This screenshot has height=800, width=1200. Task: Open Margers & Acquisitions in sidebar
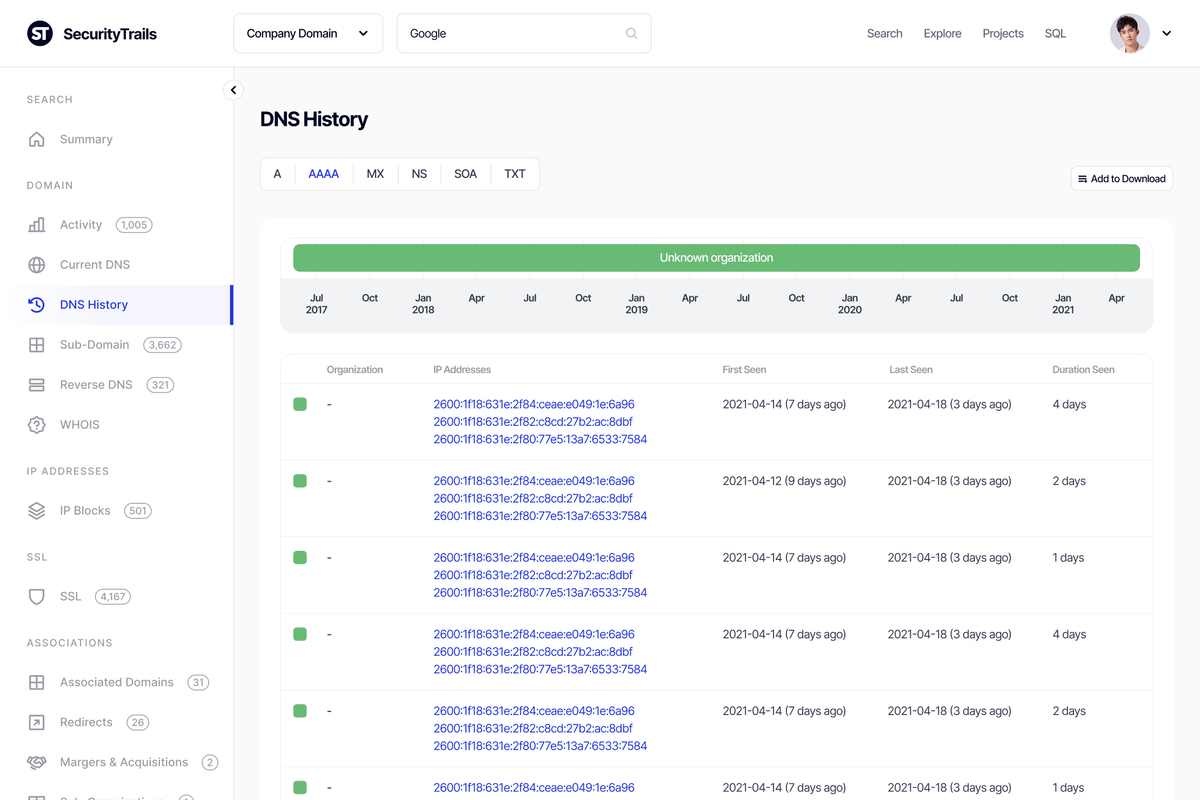pyautogui.click(x=124, y=763)
